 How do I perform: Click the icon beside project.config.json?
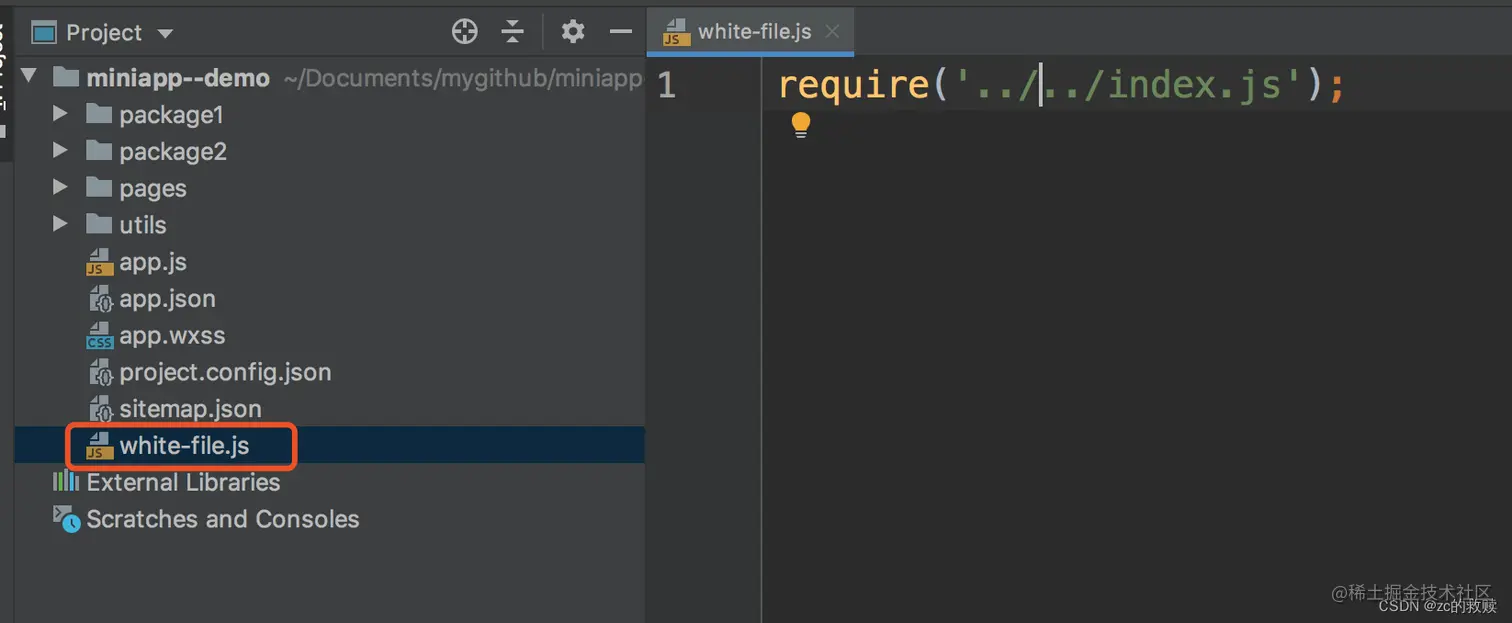pos(99,372)
